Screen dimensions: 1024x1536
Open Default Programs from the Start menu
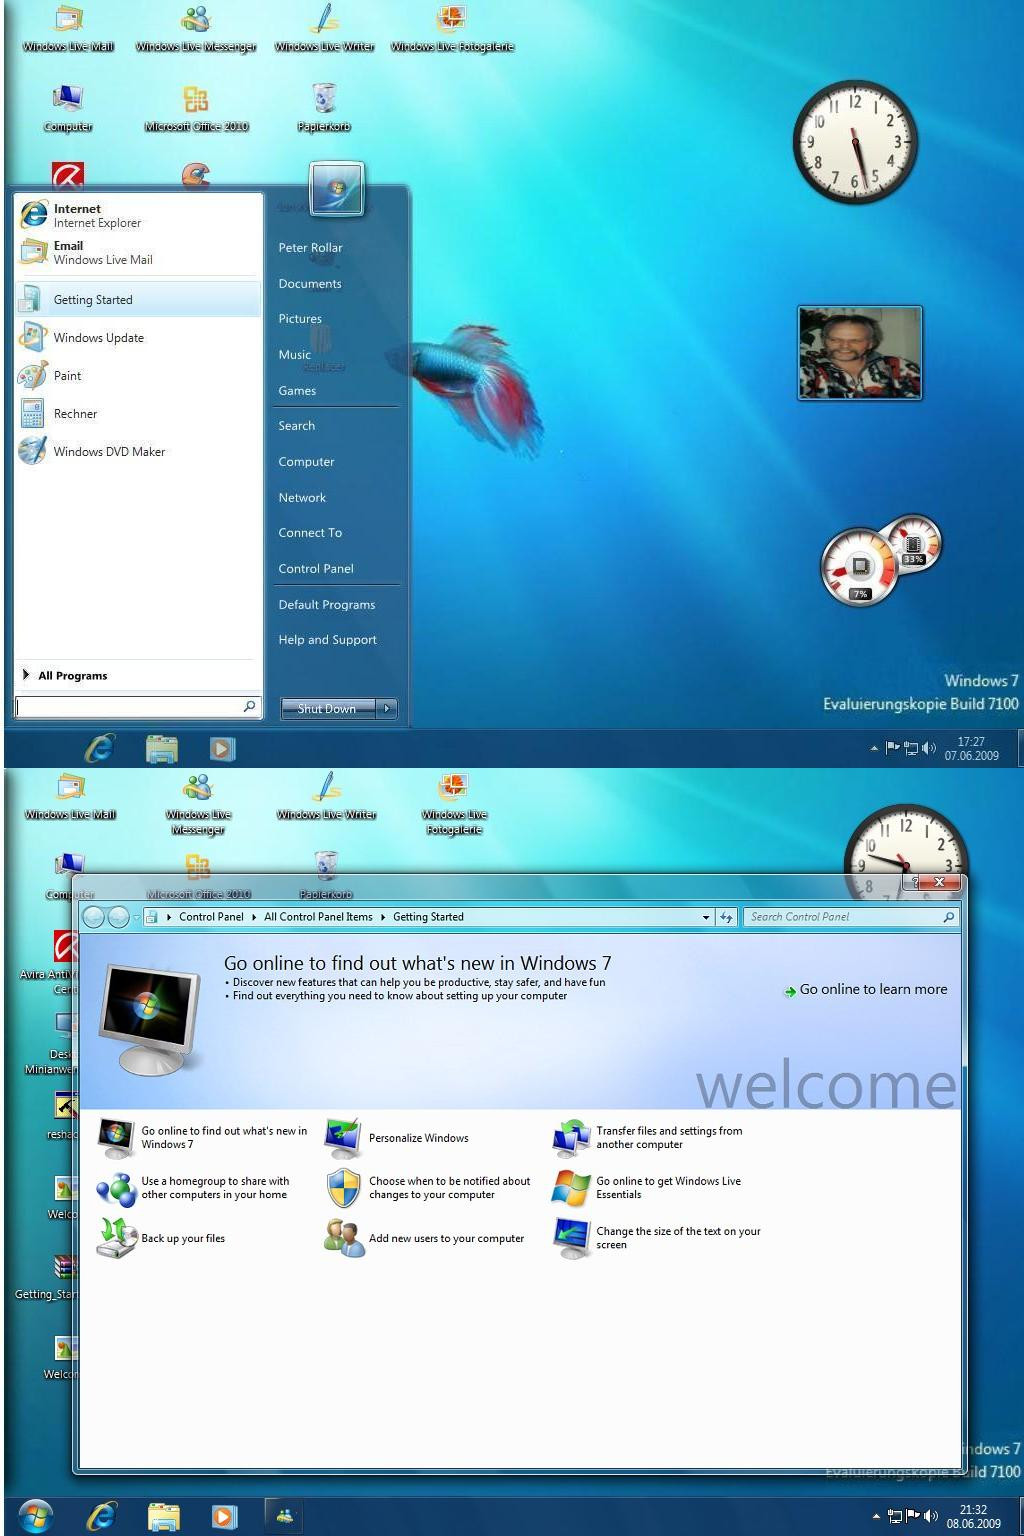tap(327, 605)
